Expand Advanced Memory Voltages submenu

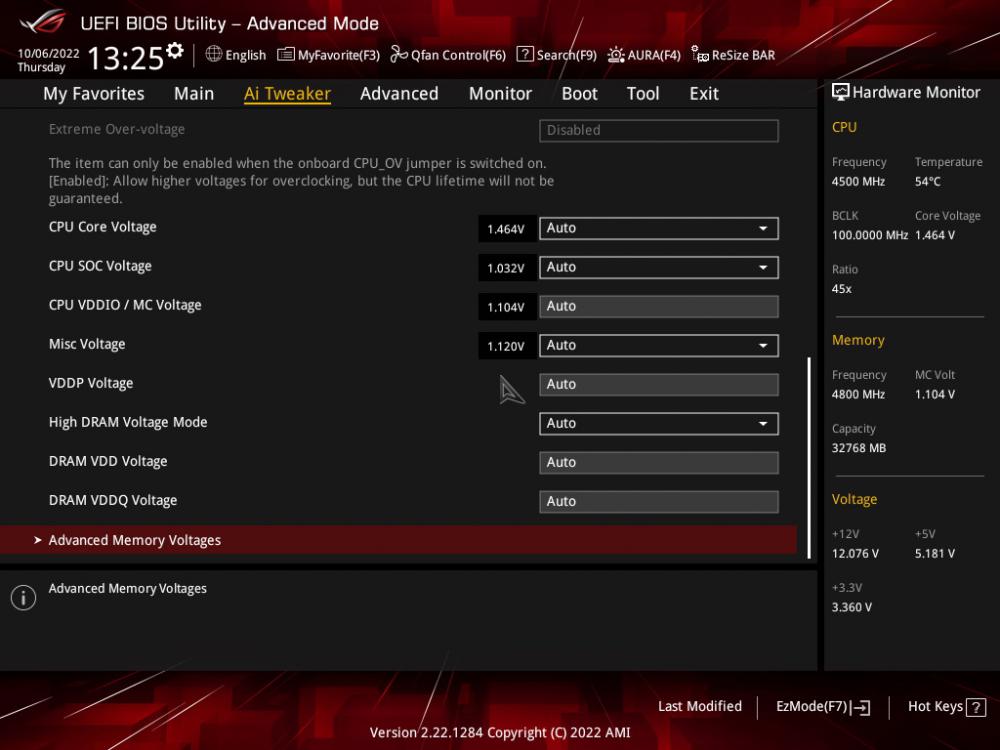click(399, 540)
